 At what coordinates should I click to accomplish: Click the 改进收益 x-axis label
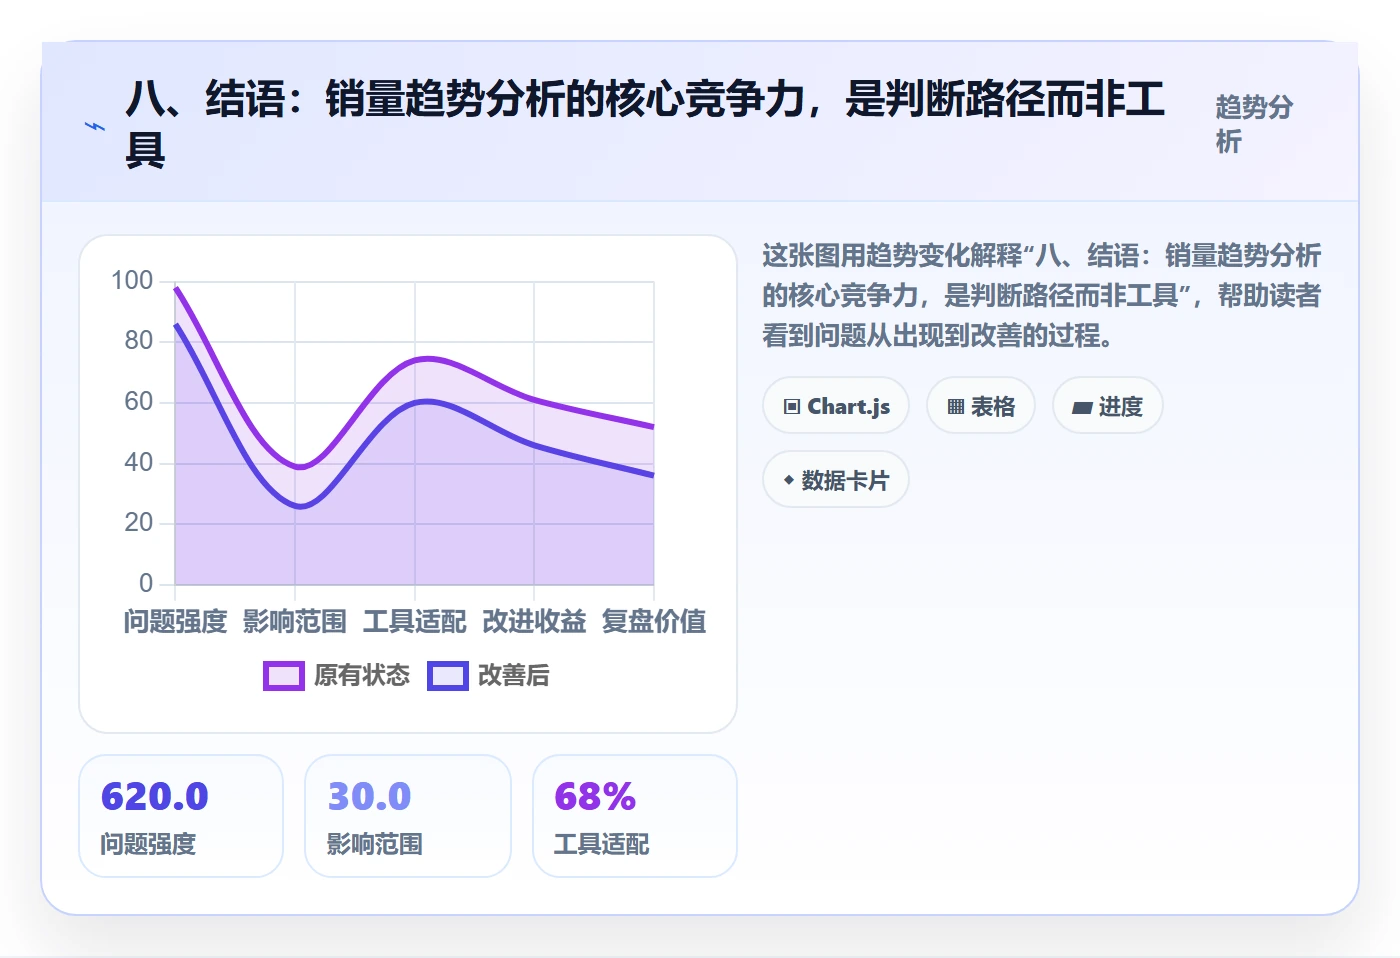534,622
